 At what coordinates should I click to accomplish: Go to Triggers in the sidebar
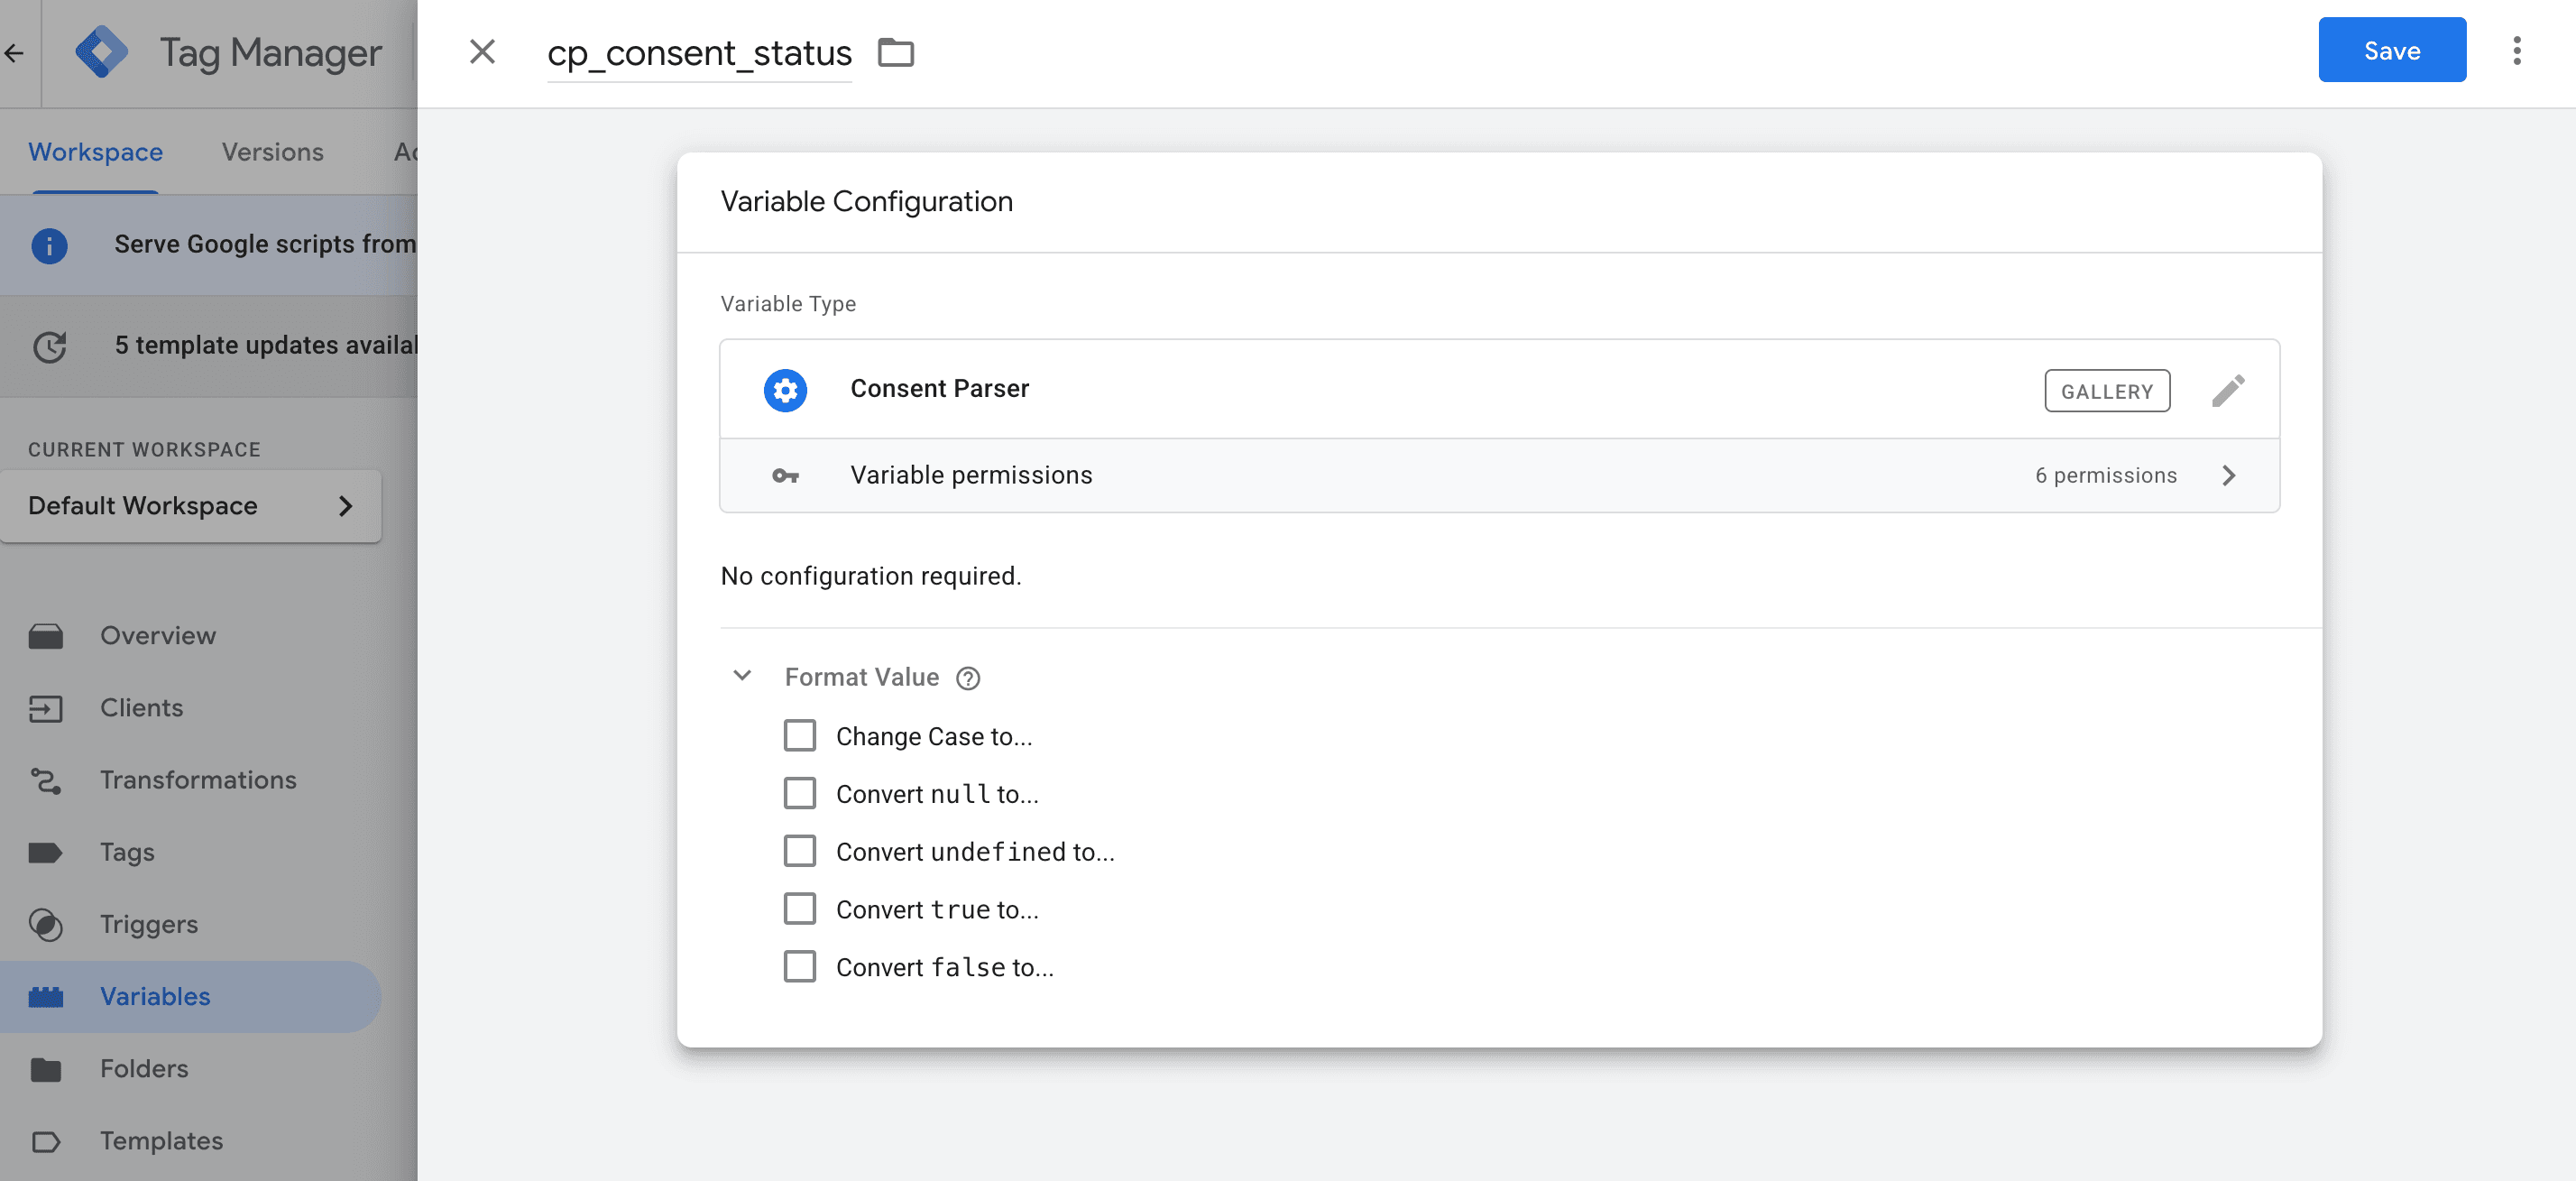(148, 924)
